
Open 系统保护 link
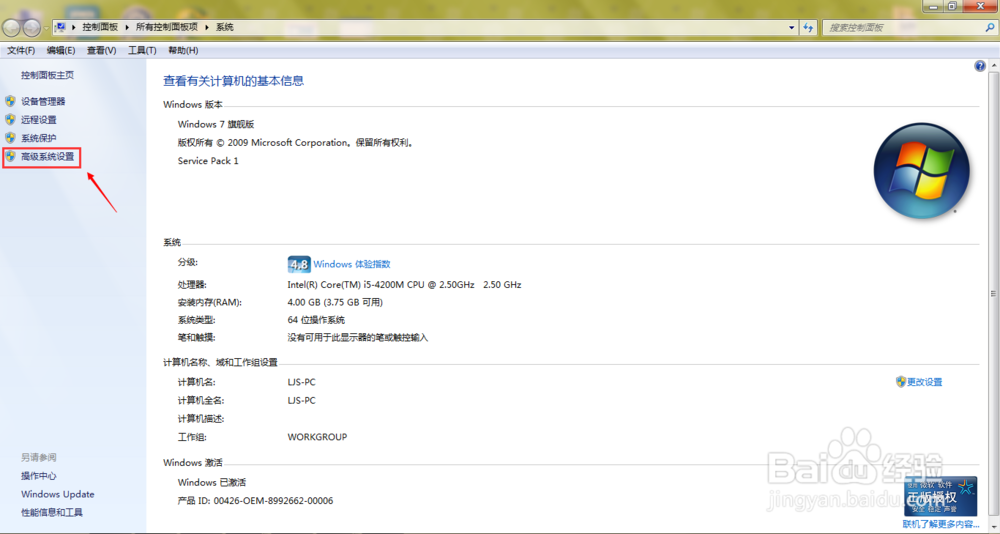click(x=38, y=138)
